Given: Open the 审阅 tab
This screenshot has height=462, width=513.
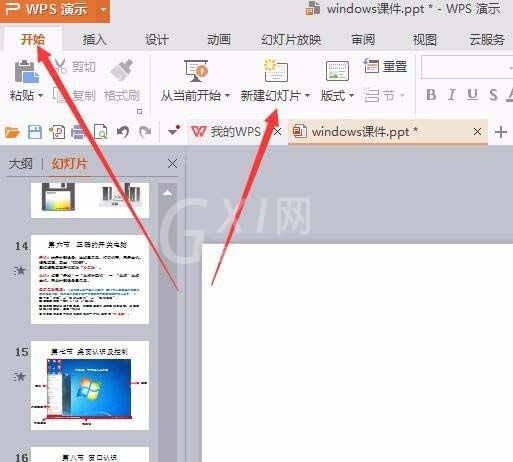Looking at the screenshot, I should (x=363, y=40).
